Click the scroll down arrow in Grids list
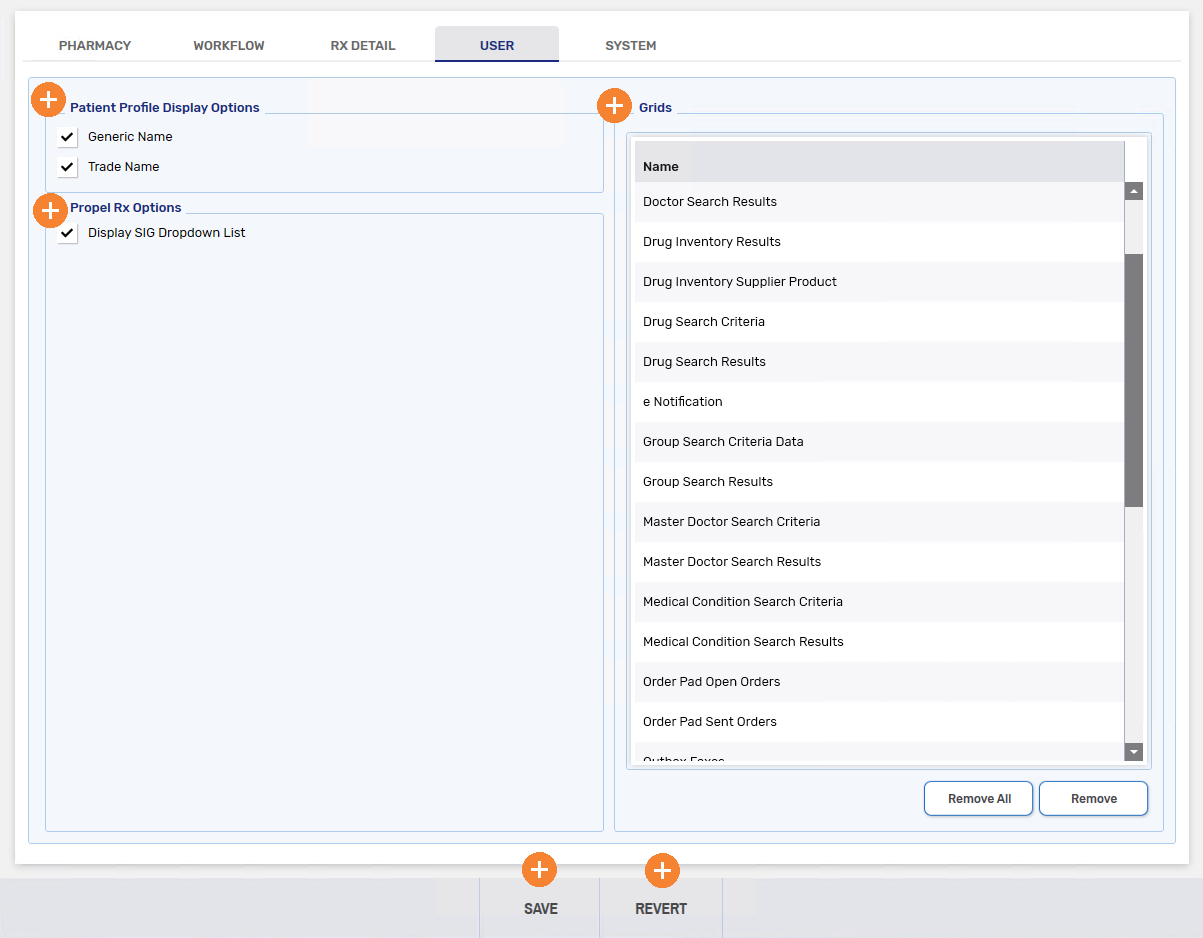The image size is (1203, 938). click(x=1134, y=752)
